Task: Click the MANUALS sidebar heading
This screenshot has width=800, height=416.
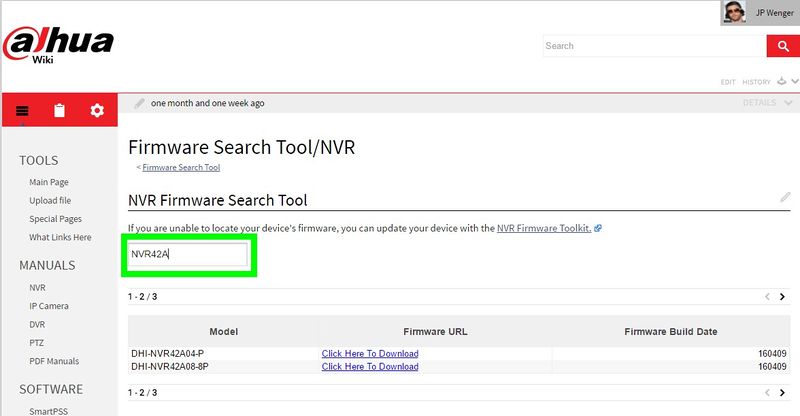Action: (x=47, y=265)
